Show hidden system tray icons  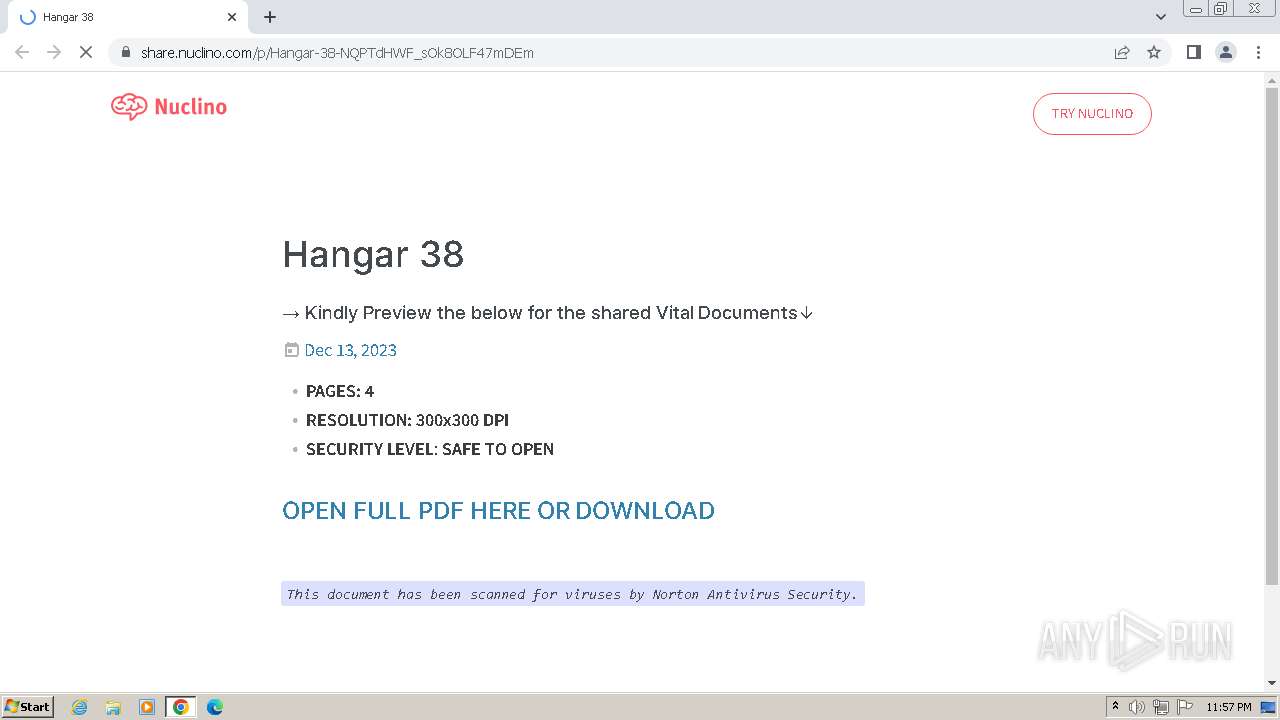pos(1115,707)
